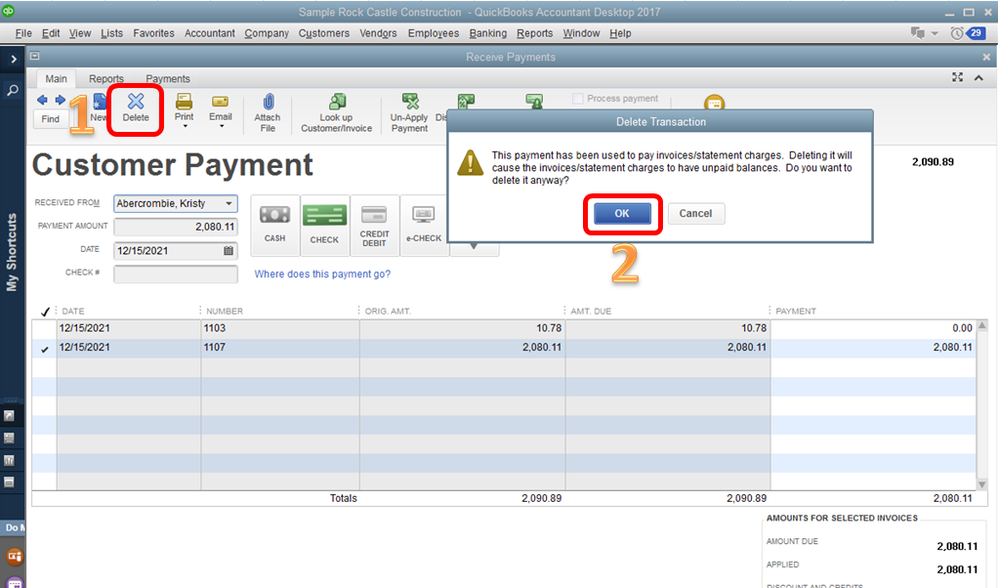Open the Window menu
The image size is (998, 588).
(581, 33)
